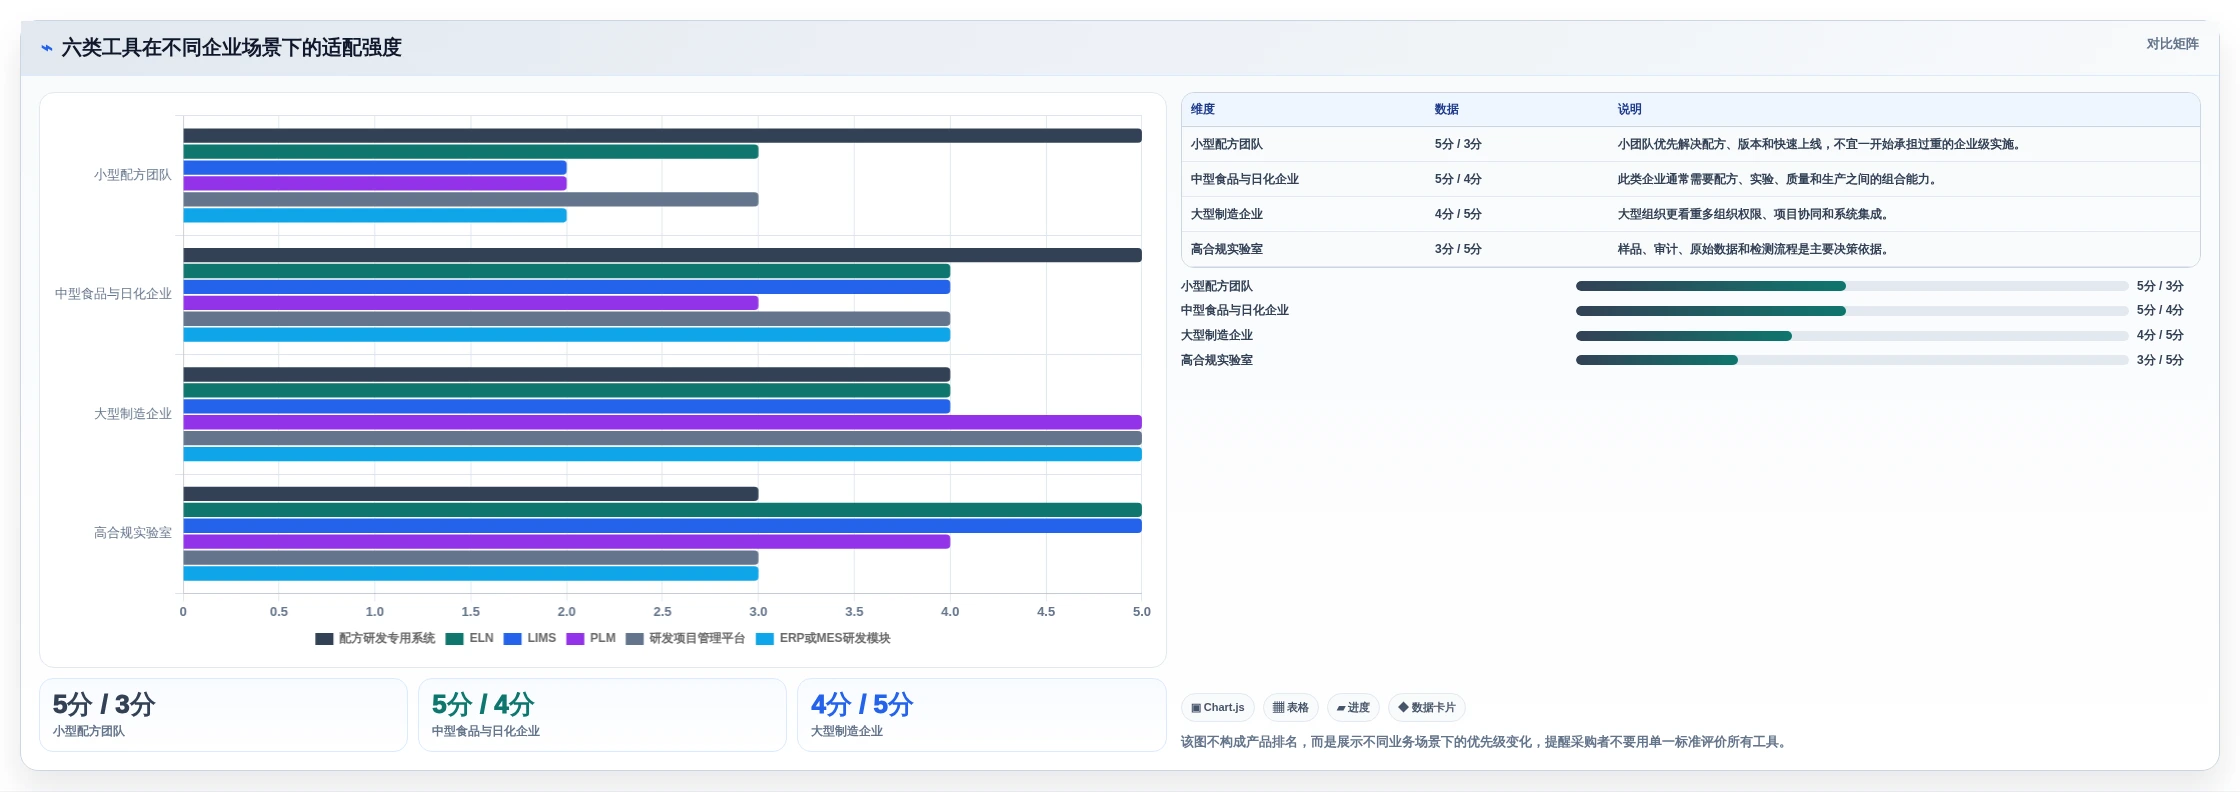Screen dimensions: 2240x792
Task: Click the chart title 六类工具在不同企业场景下的适配强度
Action: pyautogui.click(x=231, y=48)
